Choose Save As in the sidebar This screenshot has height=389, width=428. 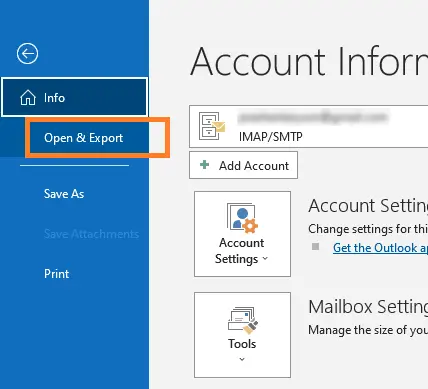pos(64,194)
